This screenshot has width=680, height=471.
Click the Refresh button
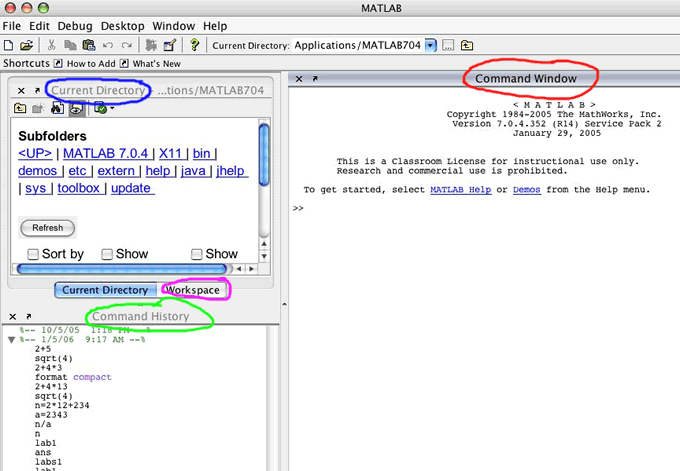tap(48, 228)
